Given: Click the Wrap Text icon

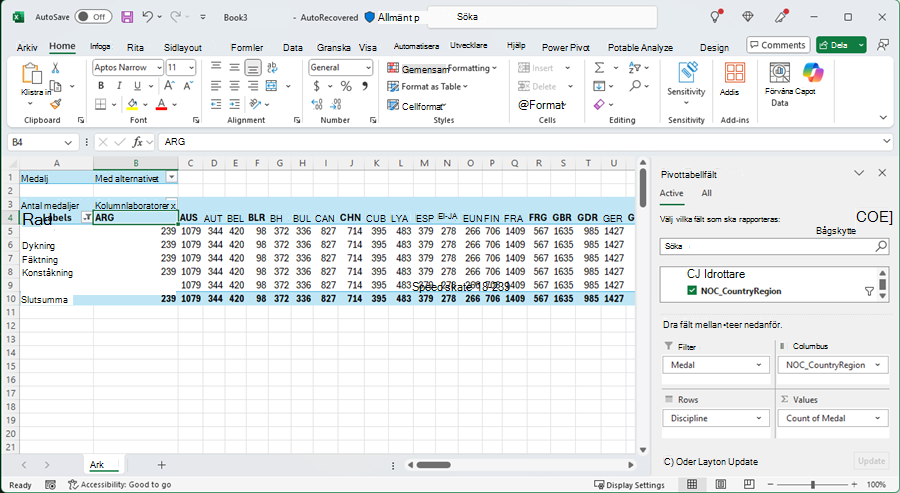Looking at the screenshot, I should 272,68.
